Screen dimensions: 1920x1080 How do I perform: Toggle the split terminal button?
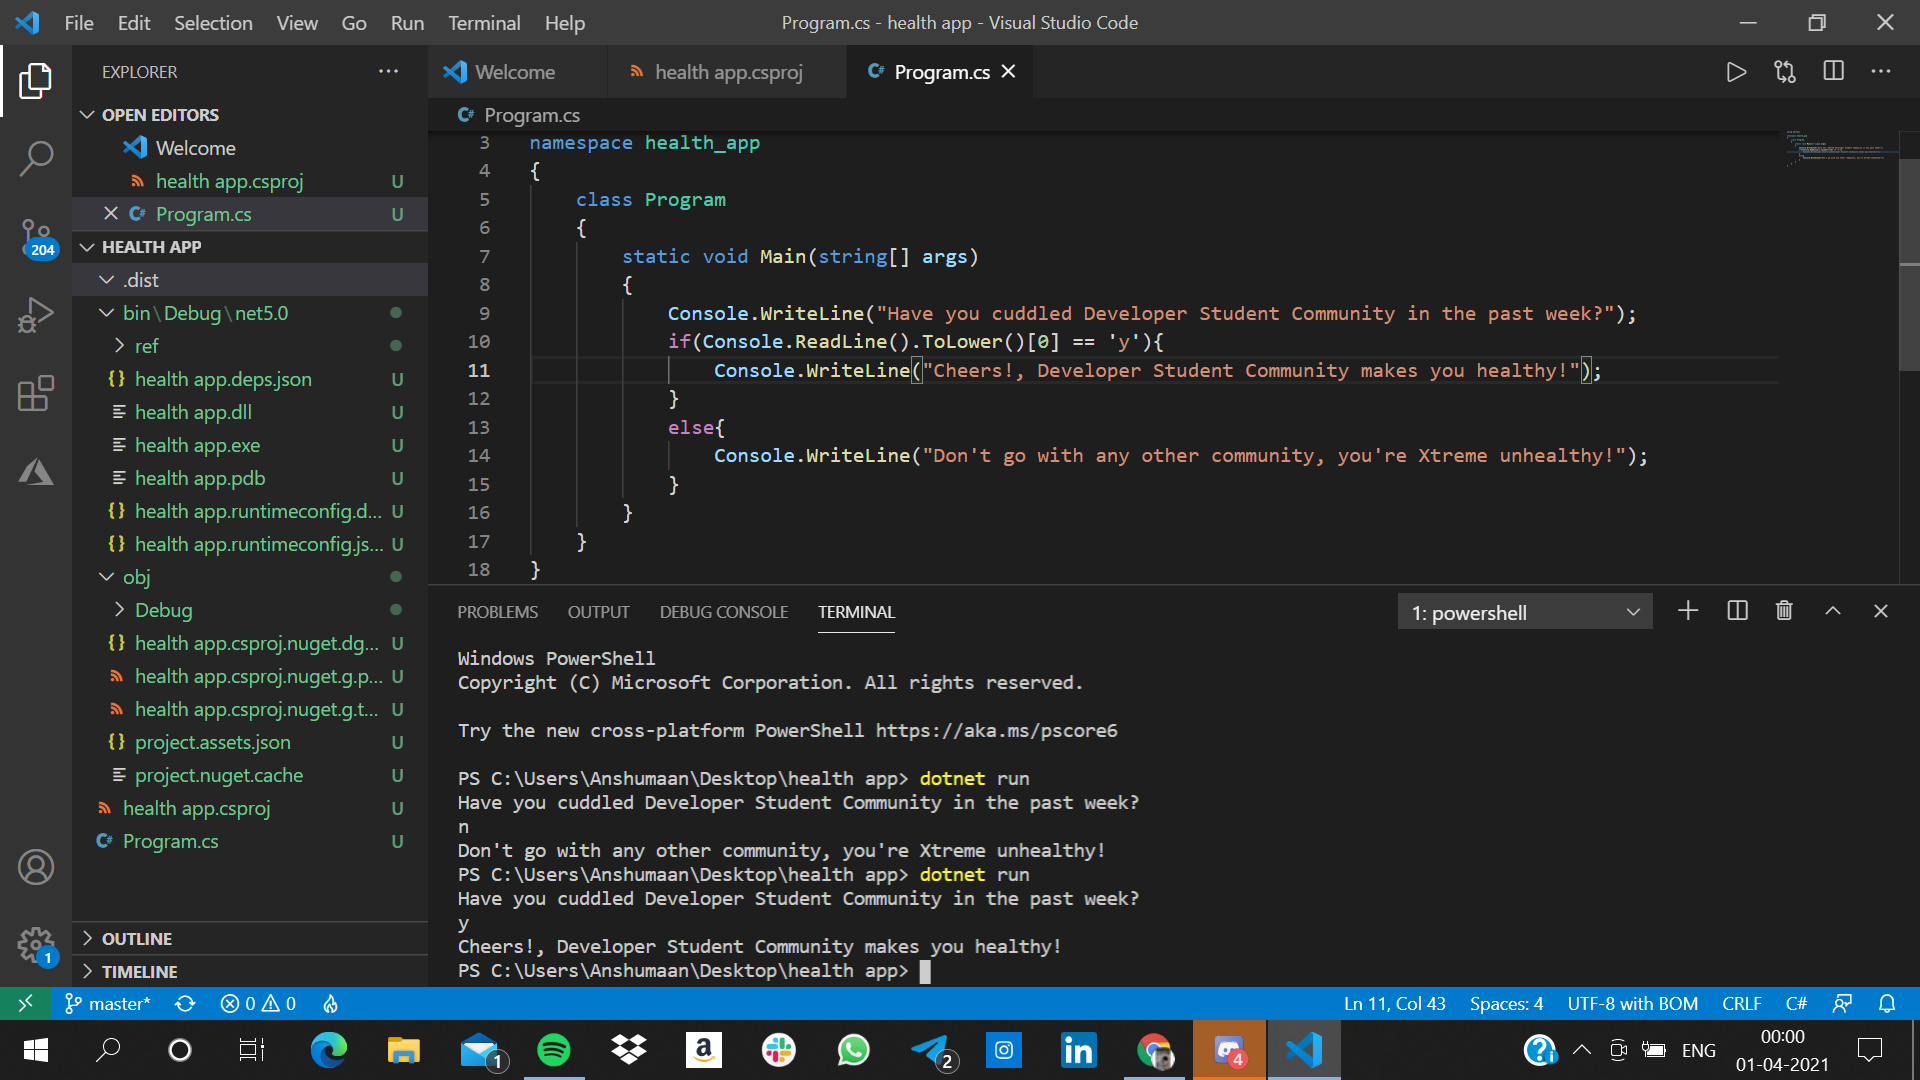[1737, 611]
